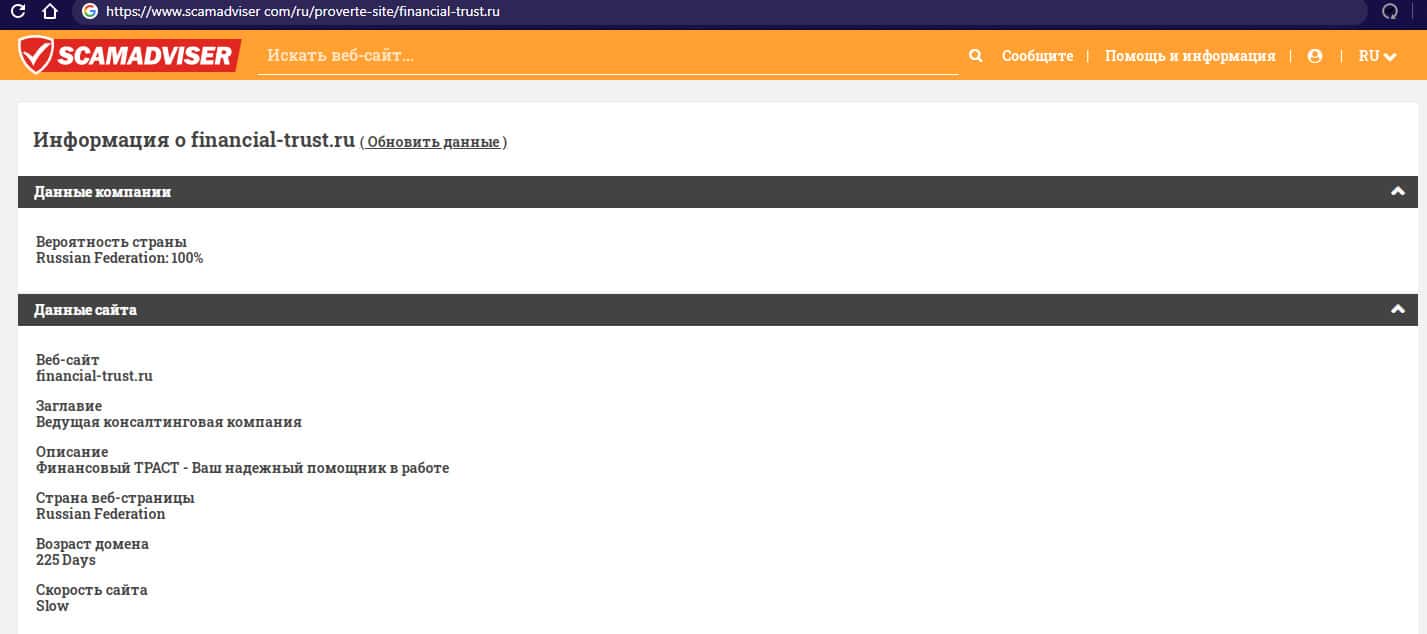Collapse the 'Данные компании' section arrow
This screenshot has width=1427, height=634.
[x=1398, y=192]
